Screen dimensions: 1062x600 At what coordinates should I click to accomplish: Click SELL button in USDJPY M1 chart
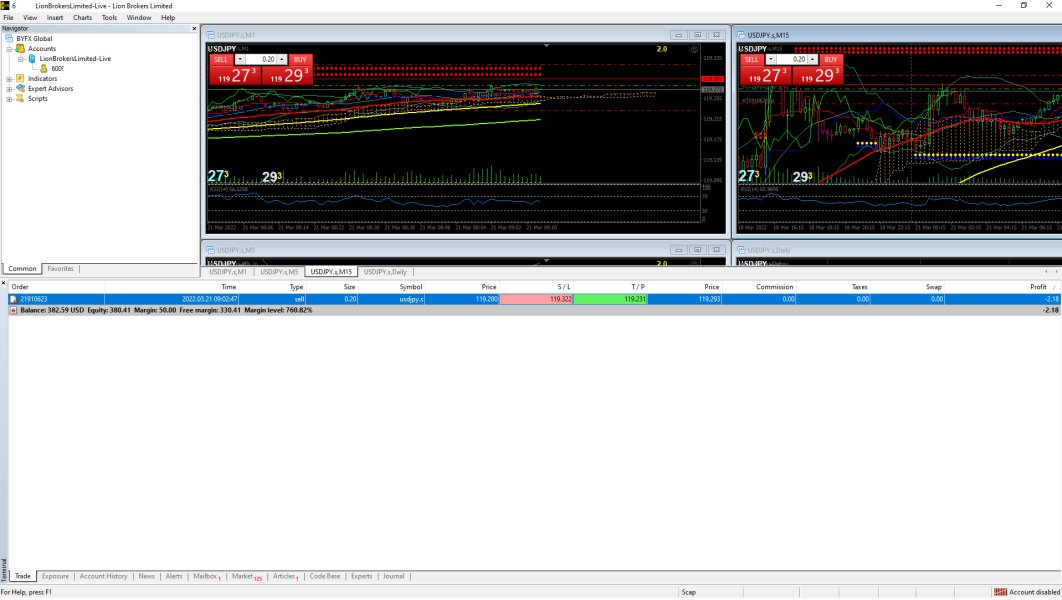point(221,60)
